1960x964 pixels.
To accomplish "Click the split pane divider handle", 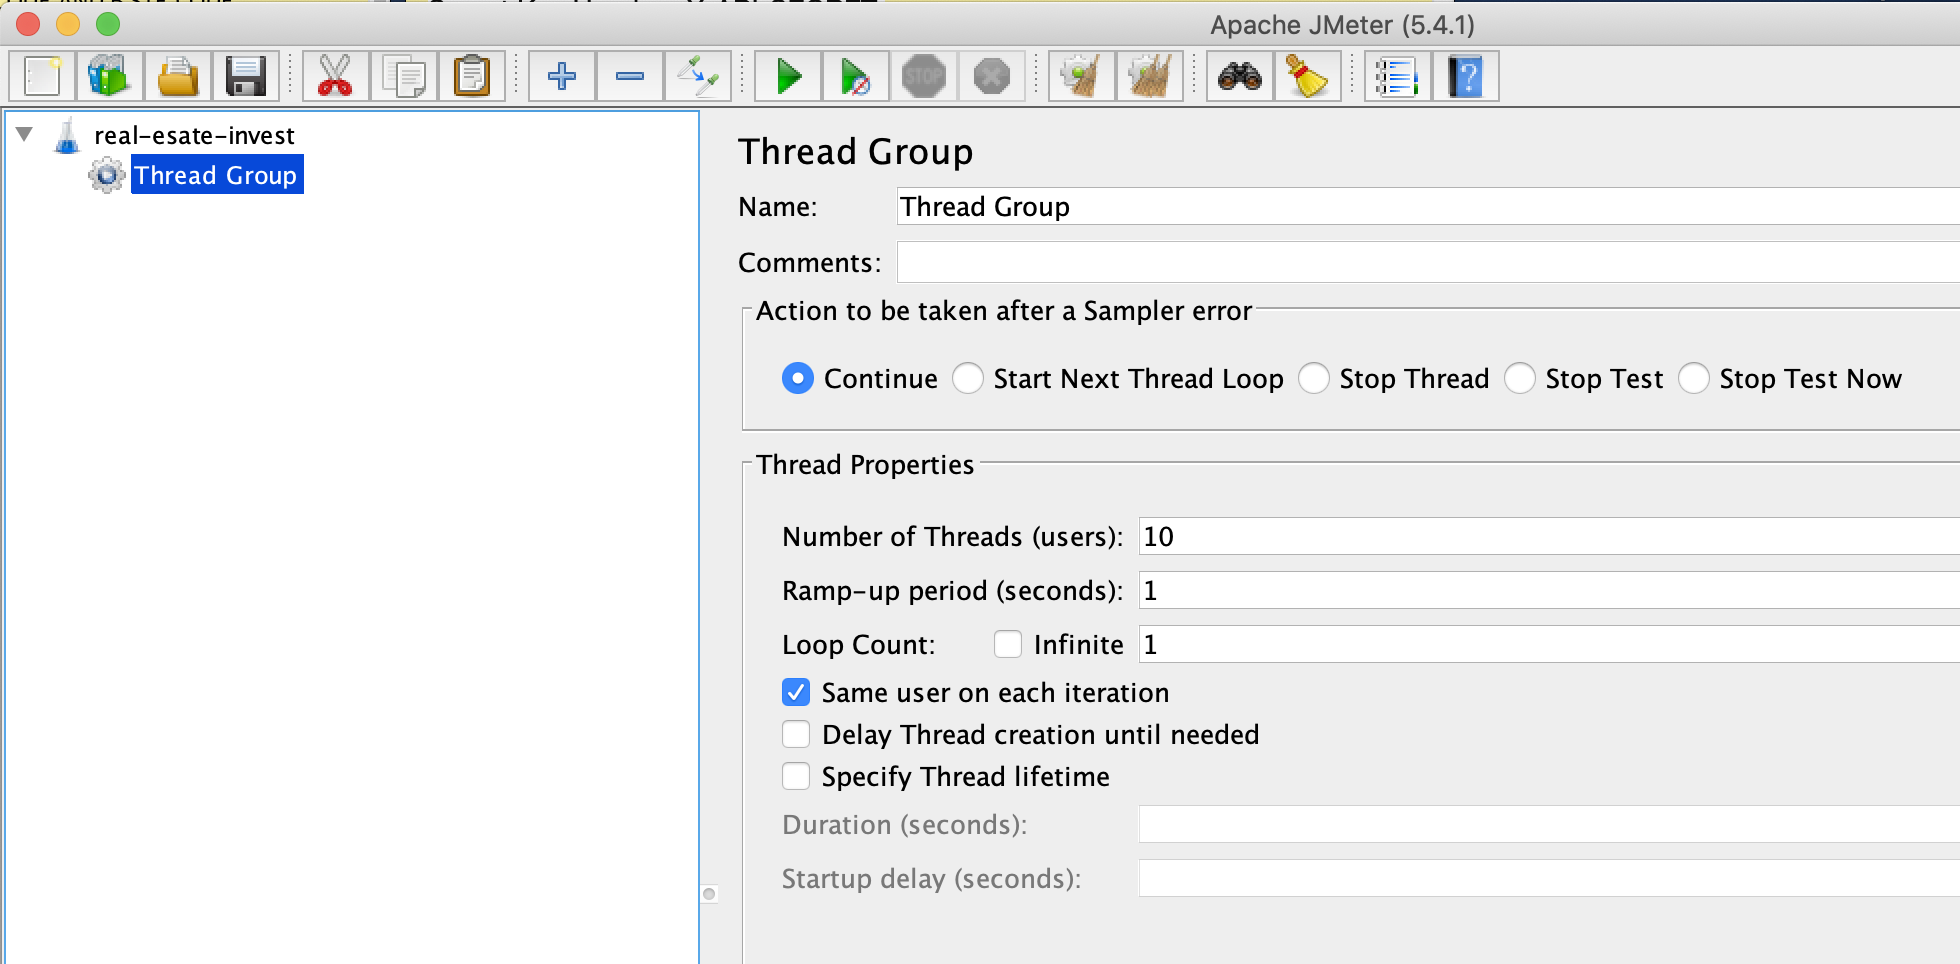I will click(x=709, y=894).
